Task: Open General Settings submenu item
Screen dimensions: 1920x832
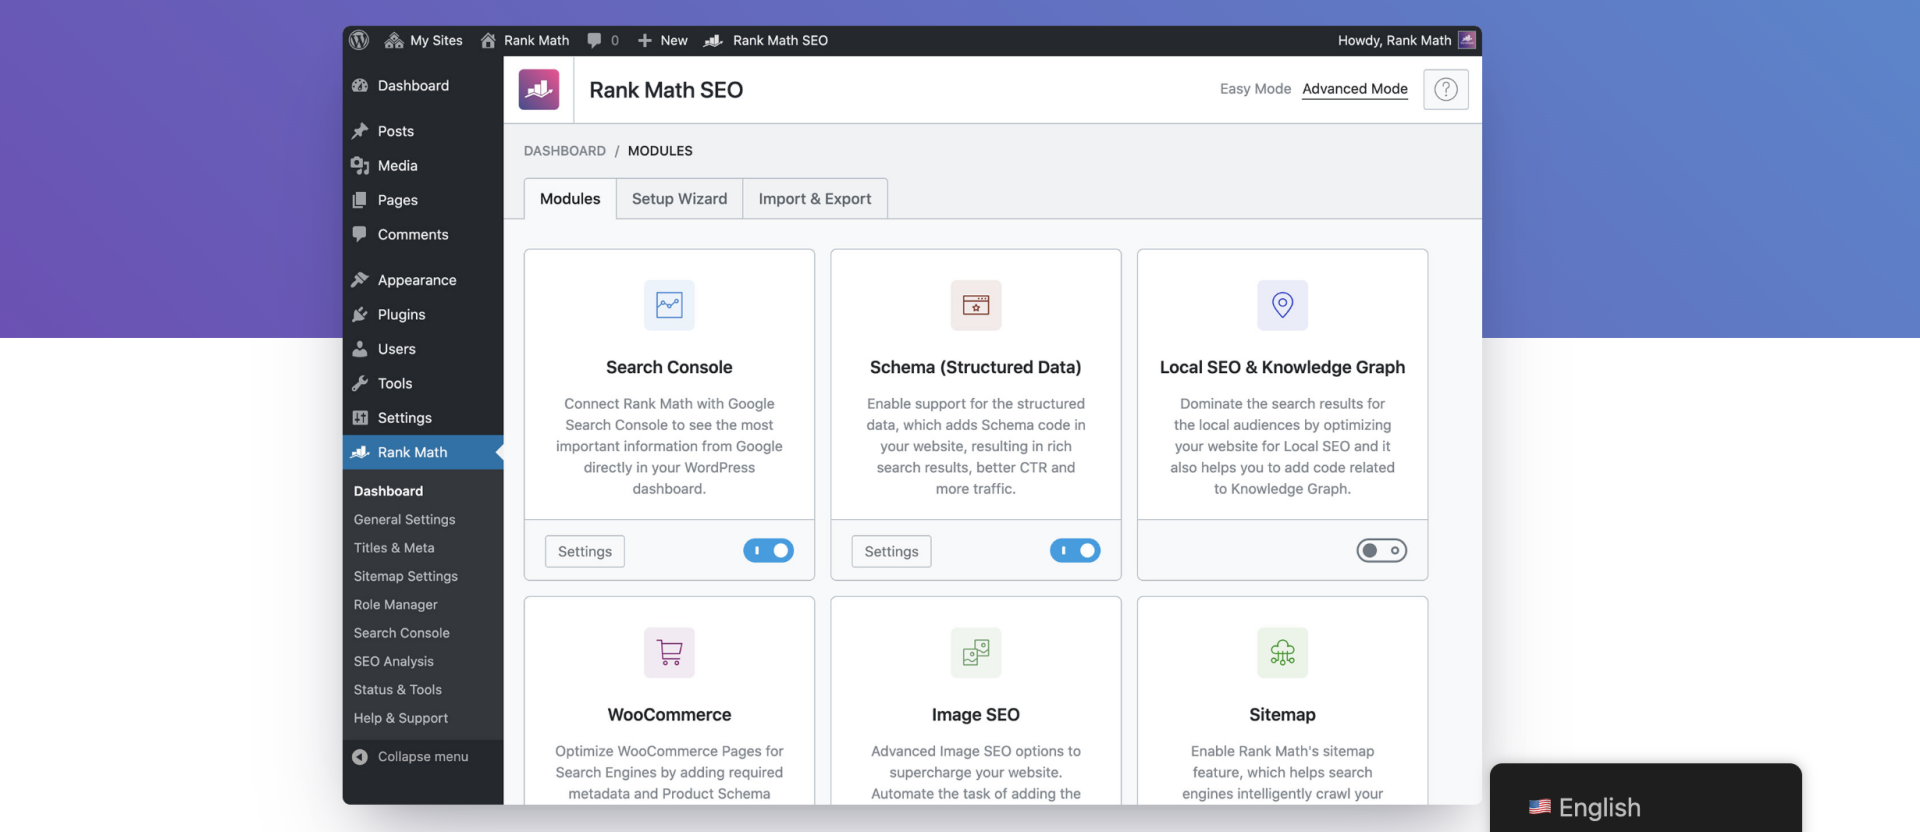Action: pyautogui.click(x=404, y=520)
